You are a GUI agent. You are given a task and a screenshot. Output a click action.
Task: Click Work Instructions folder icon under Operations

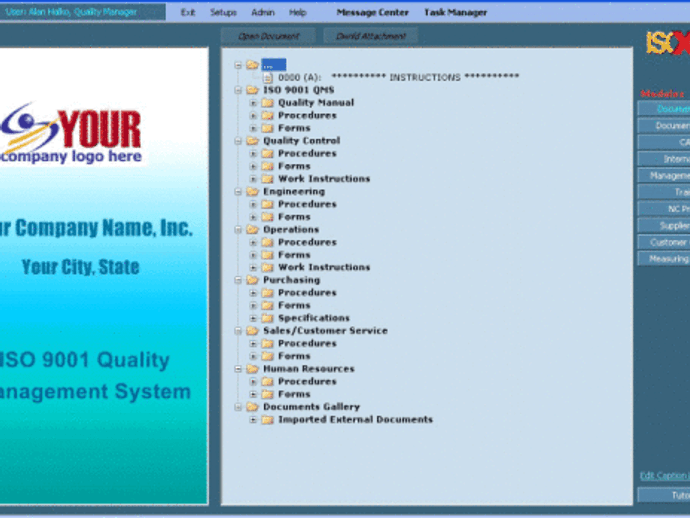(x=268, y=267)
